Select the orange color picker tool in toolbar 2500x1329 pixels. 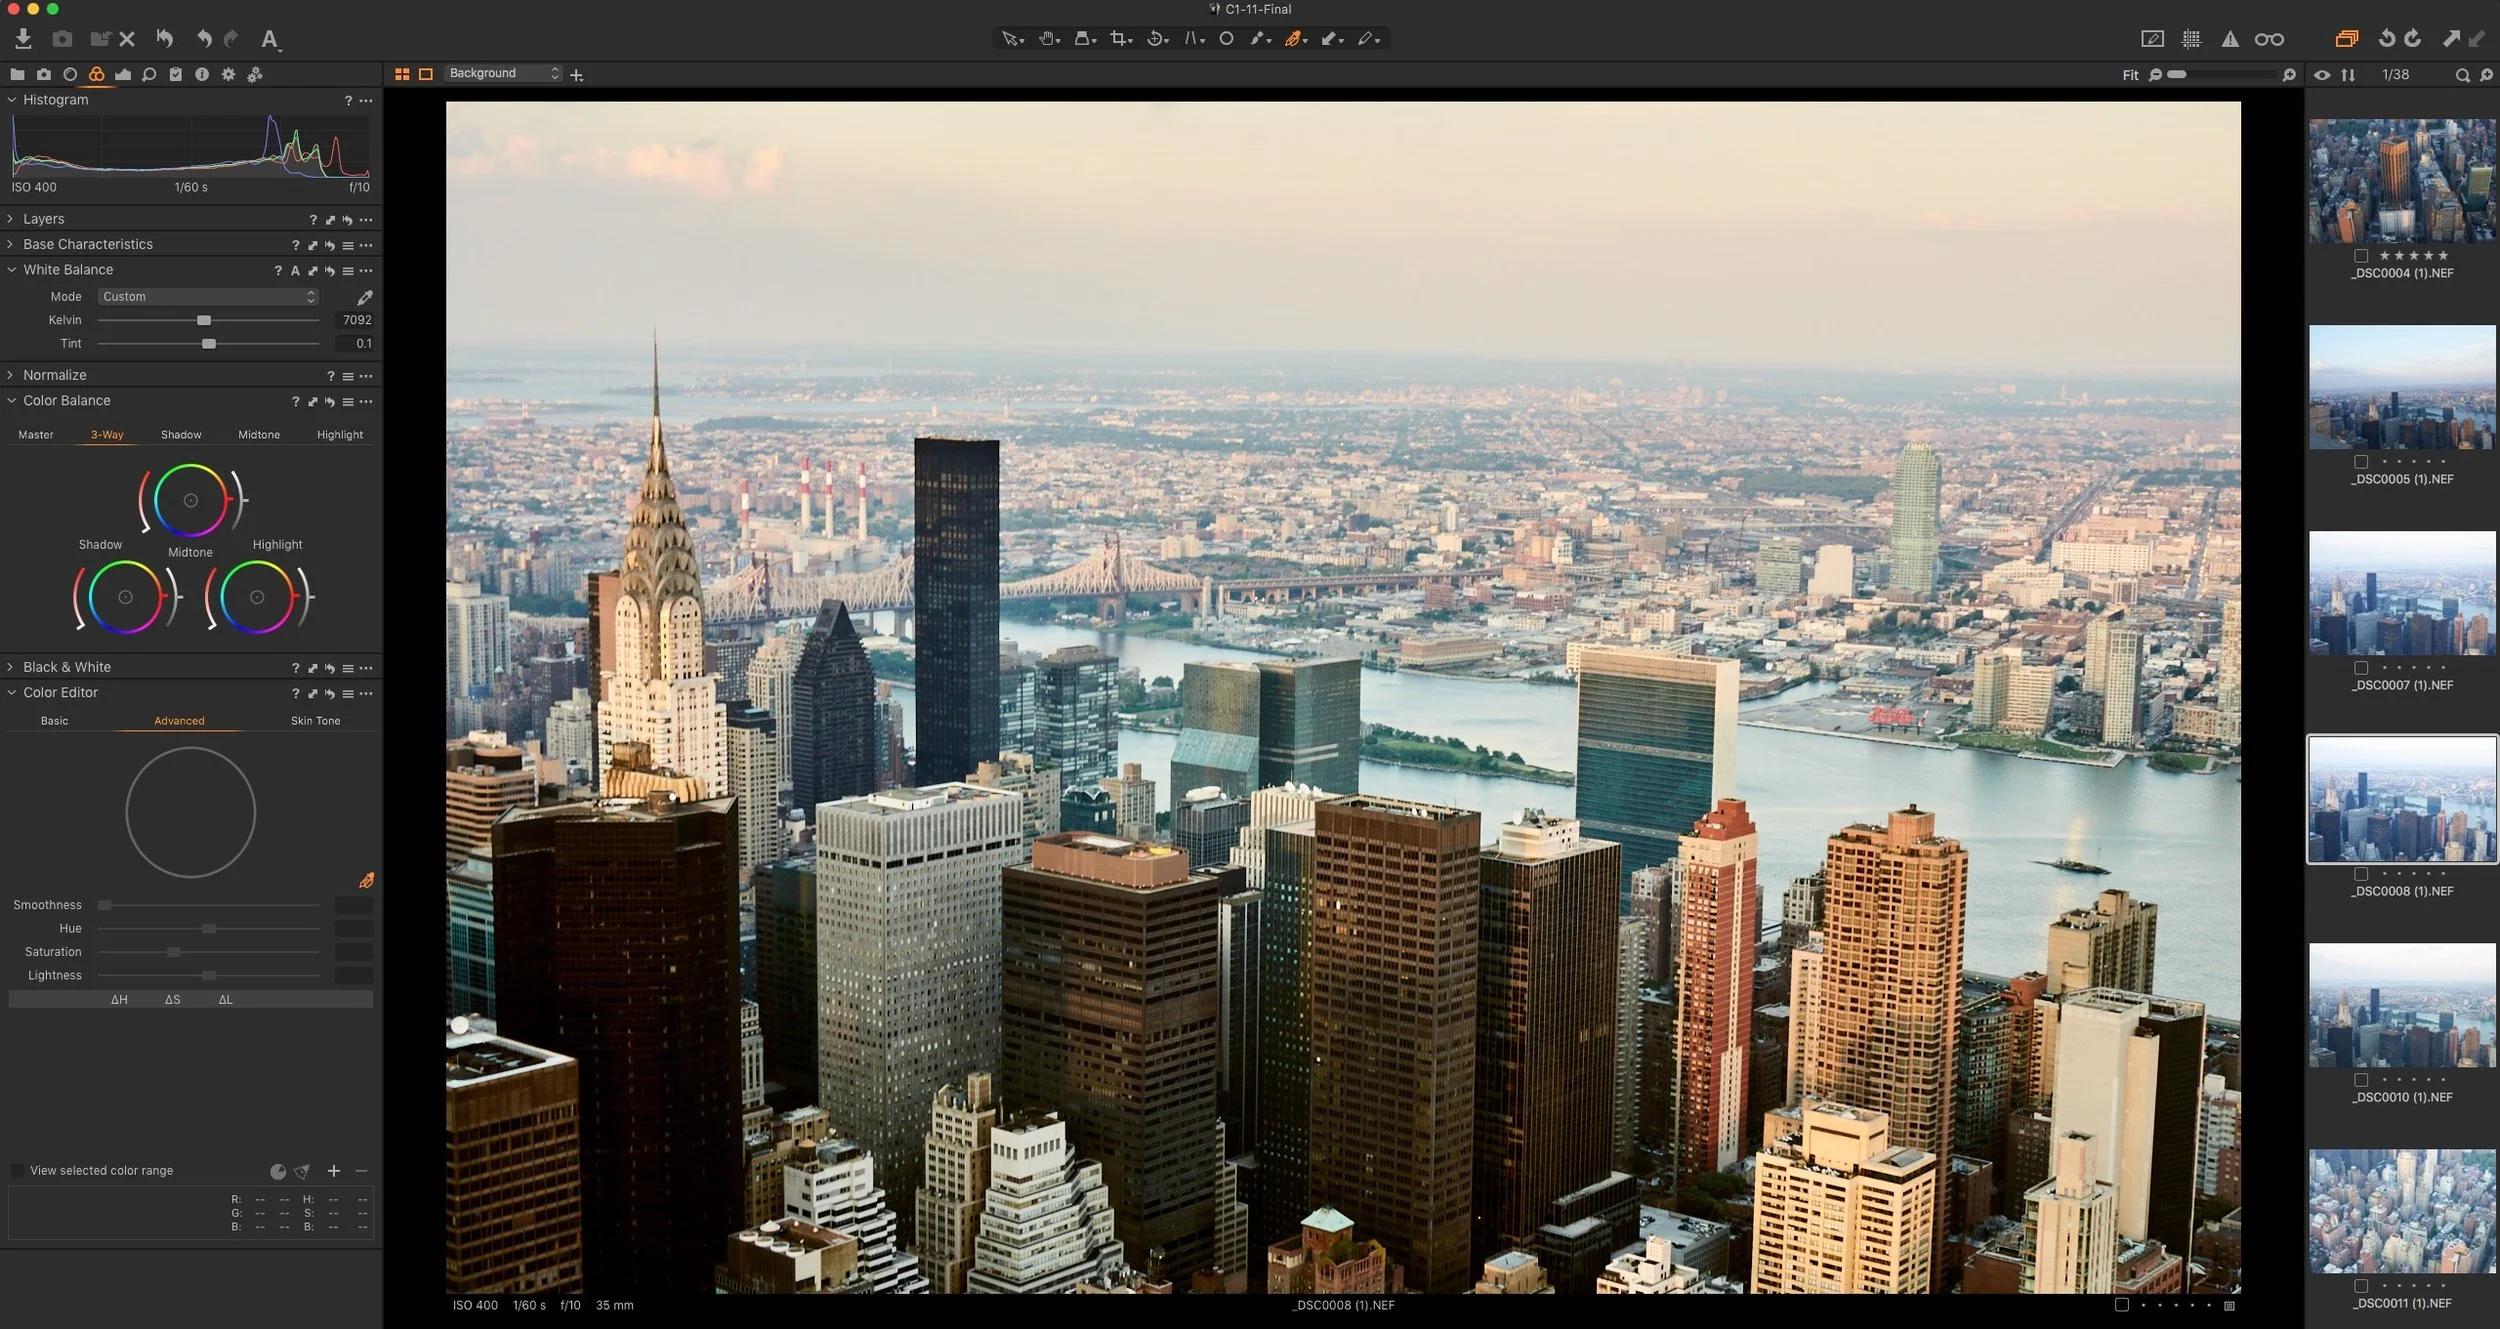pos(1295,39)
